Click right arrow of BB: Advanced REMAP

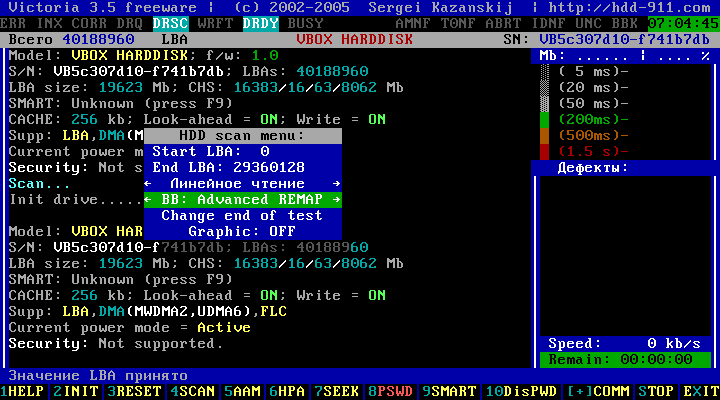point(337,200)
